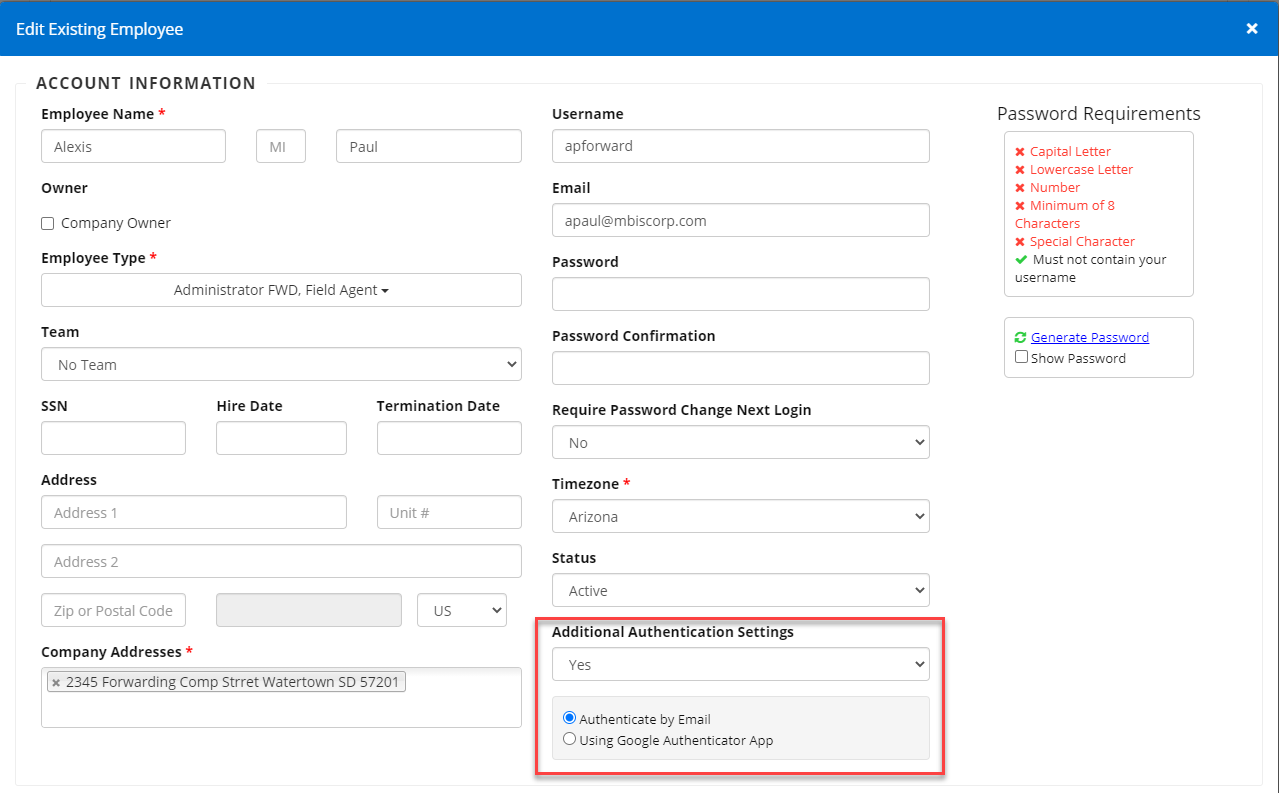Click the Unit # field
The width and height of the screenshot is (1279, 793).
[449, 512]
